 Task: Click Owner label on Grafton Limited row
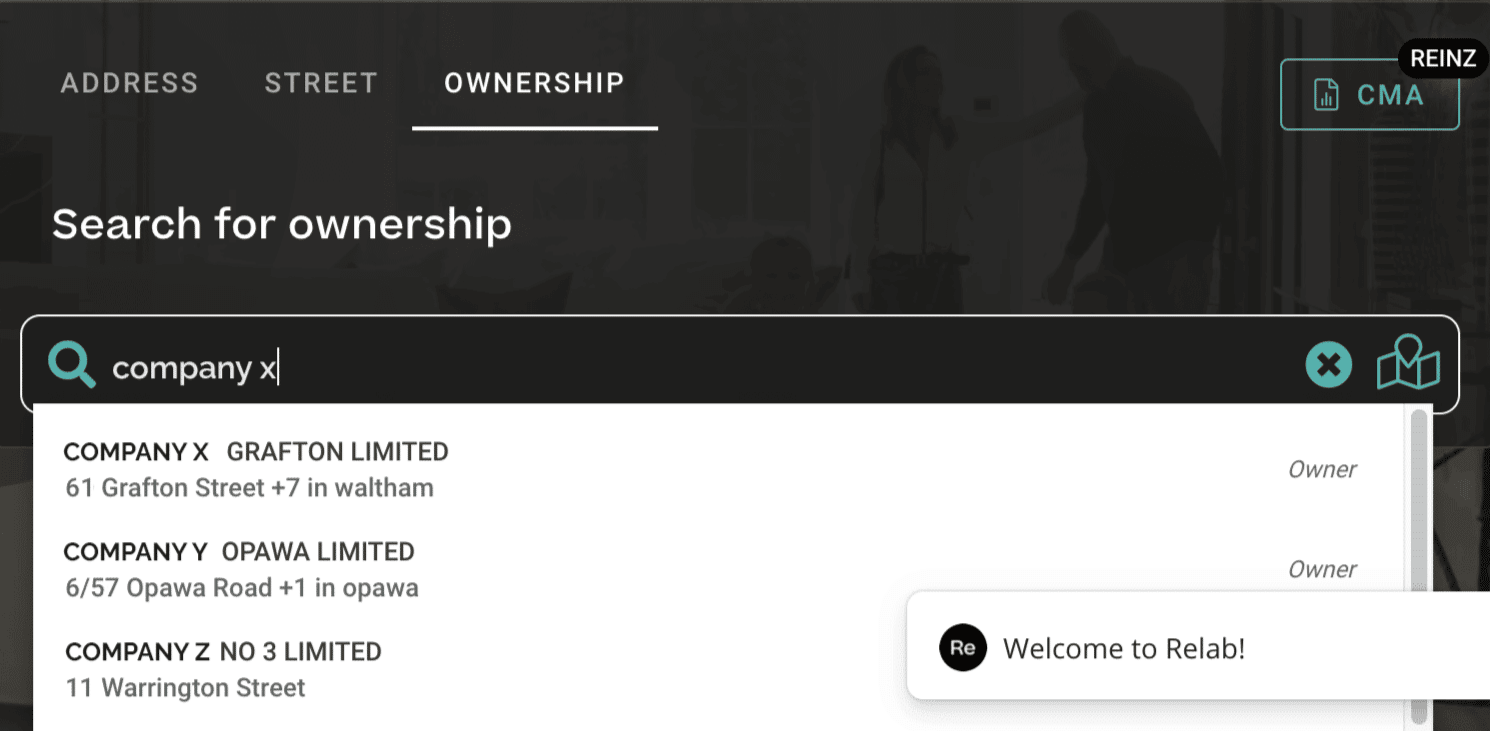tap(1322, 469)
